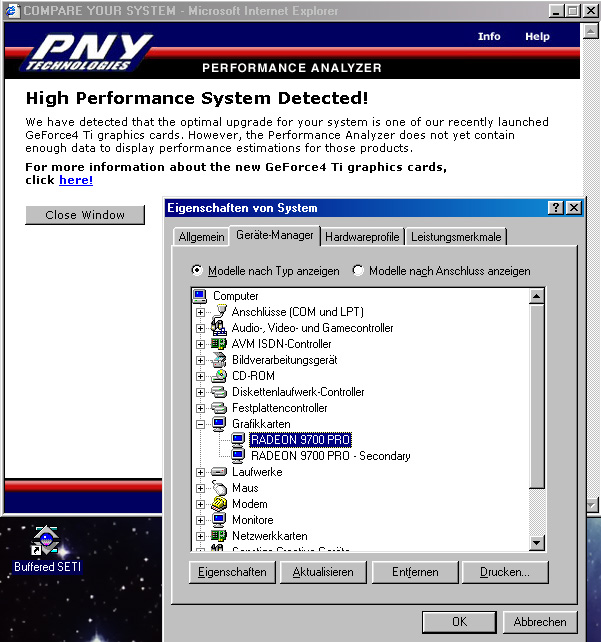This screenshot has width=601, height=642.
Task: Cancel with the Abbrechen button
Action: pos(540,622)
